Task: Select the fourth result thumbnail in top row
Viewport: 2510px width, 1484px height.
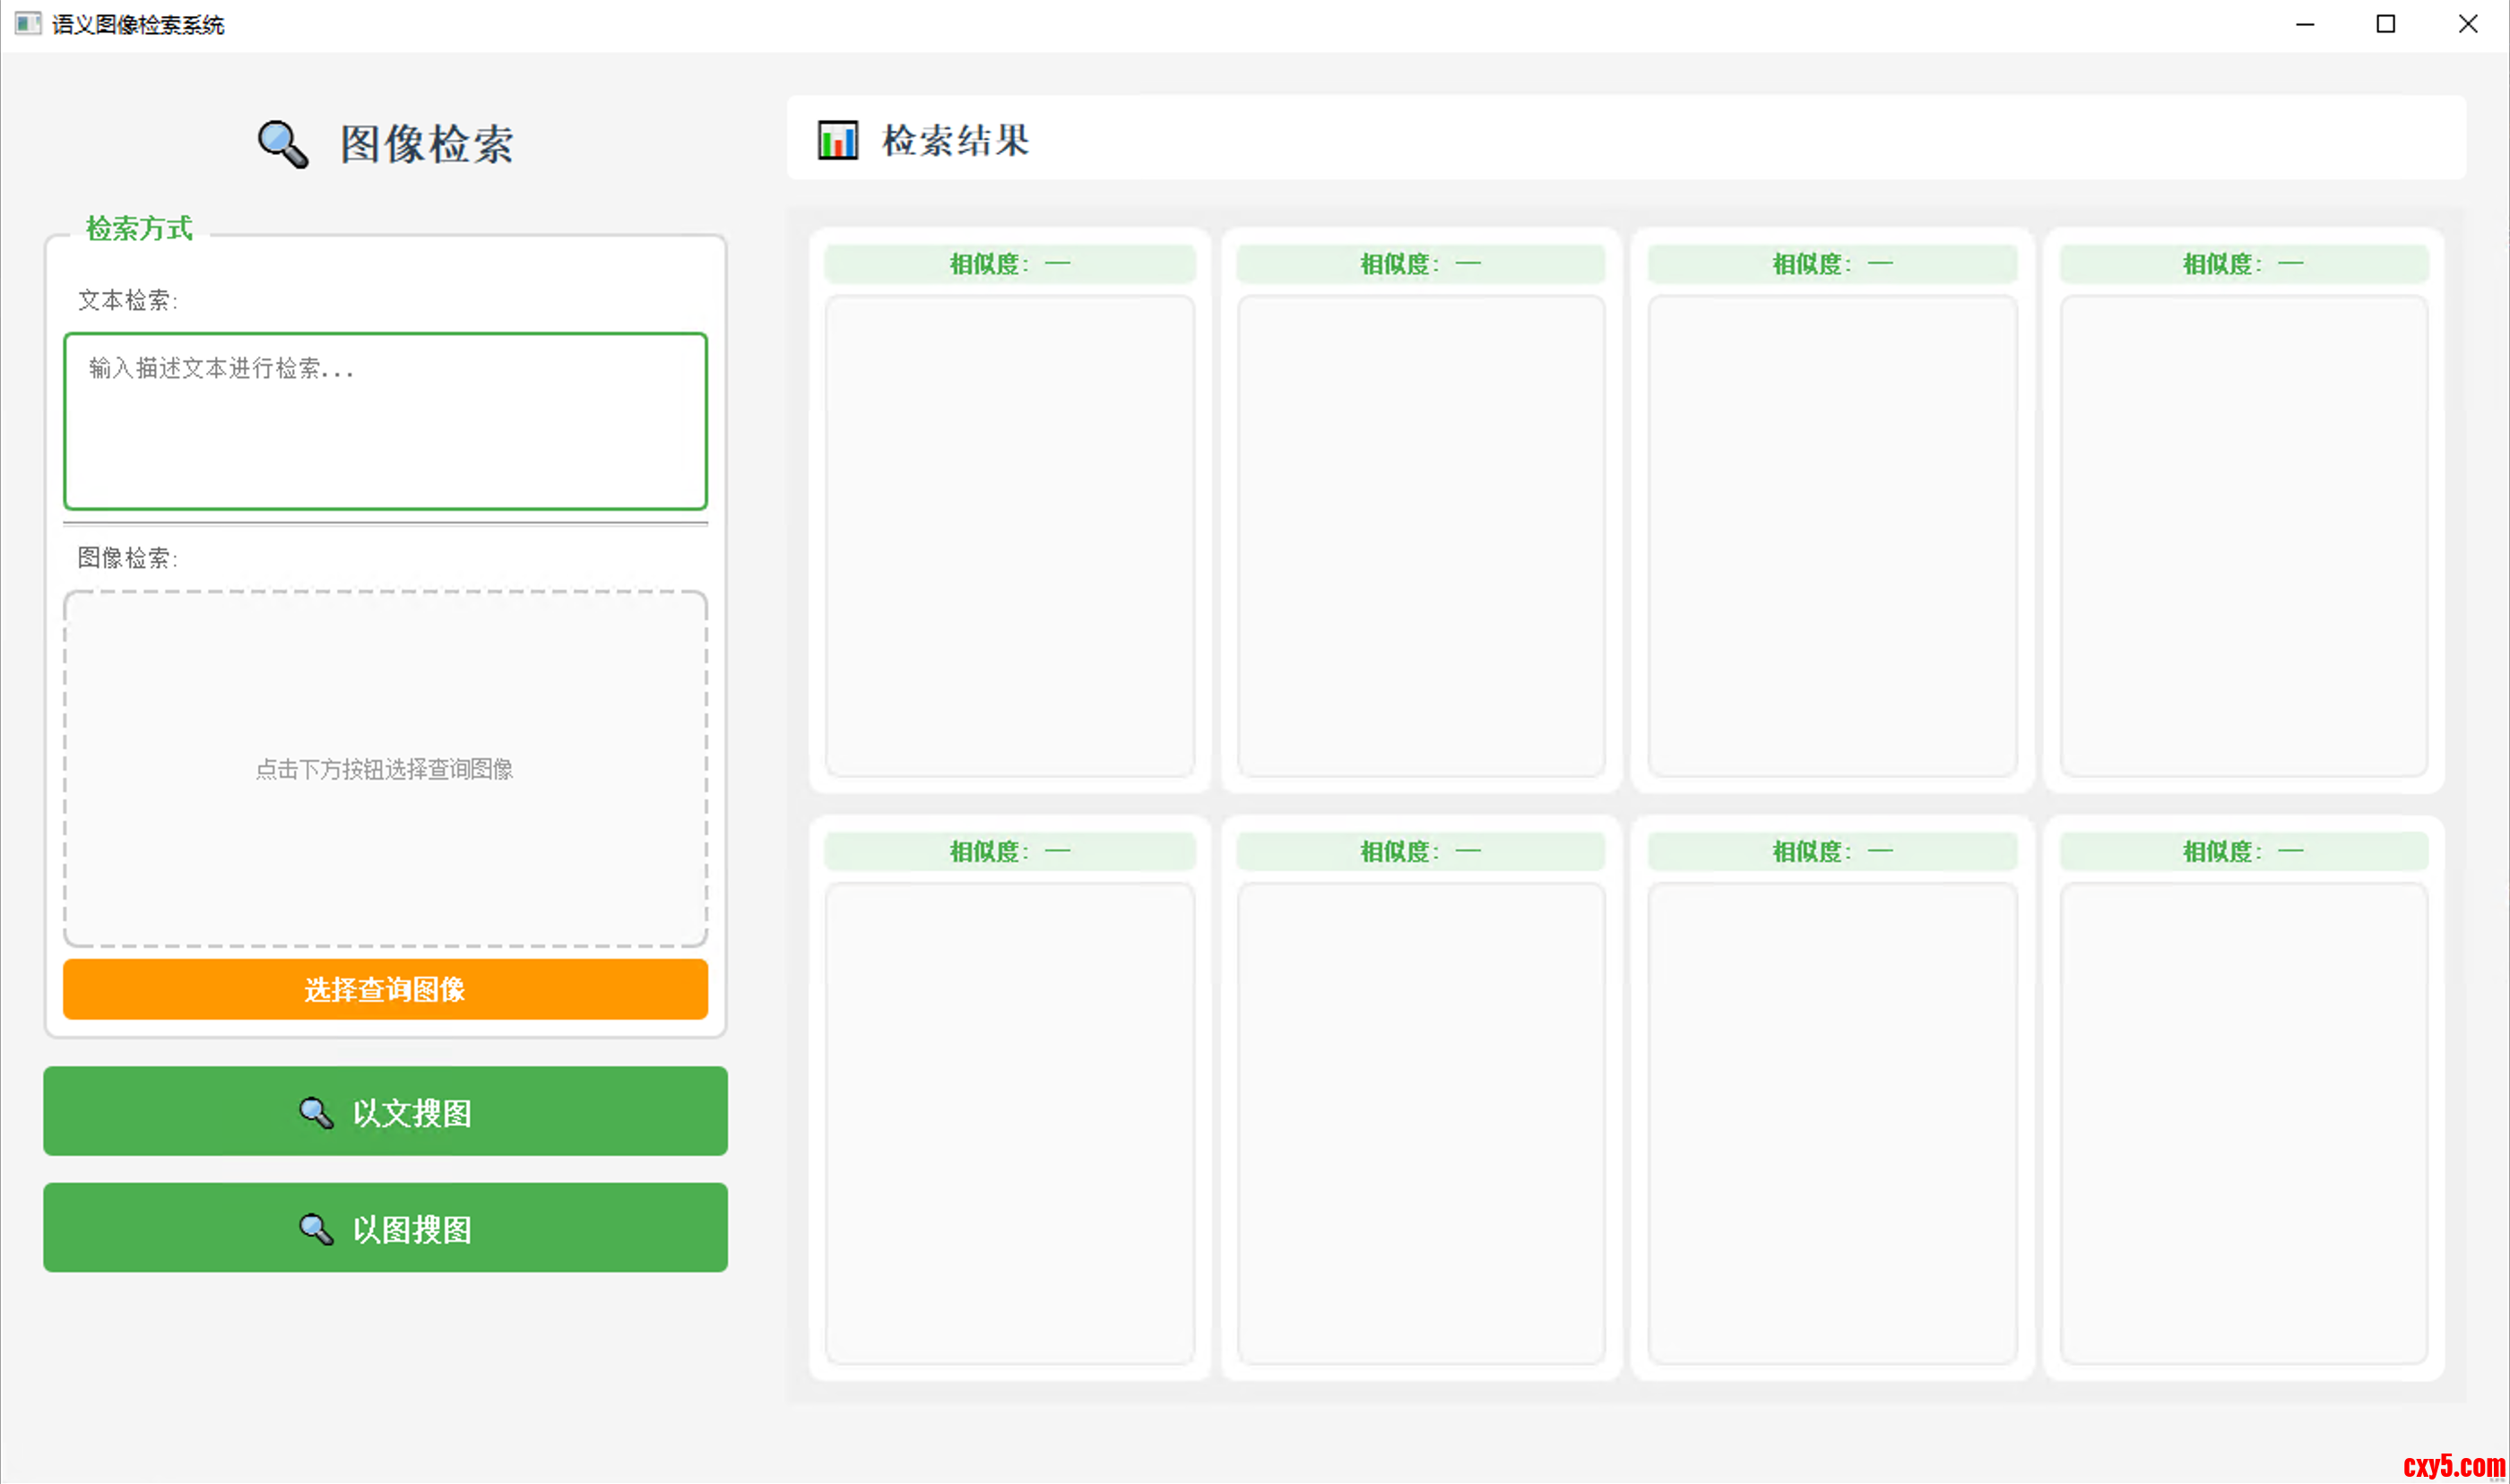Action: click(2244, 535)
